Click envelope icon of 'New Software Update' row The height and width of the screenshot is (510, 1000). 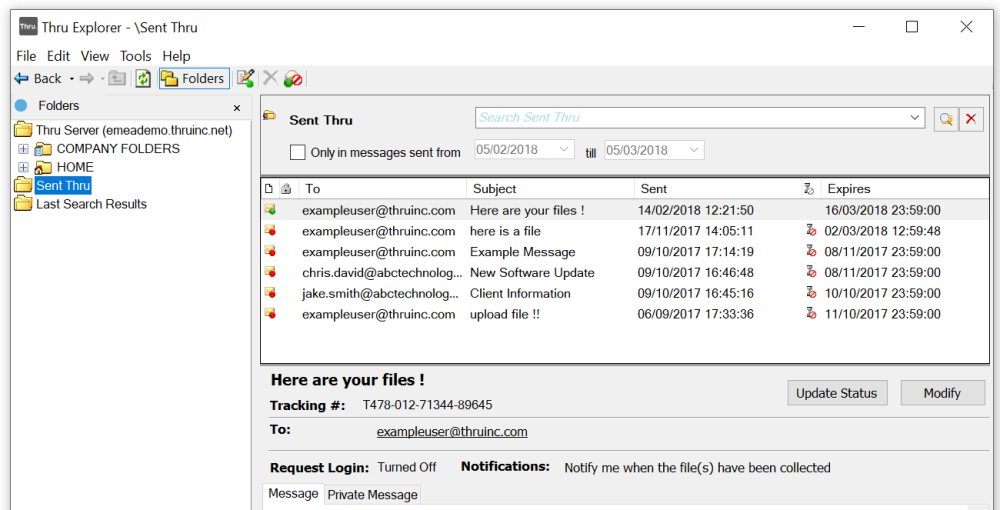(270, 273)
